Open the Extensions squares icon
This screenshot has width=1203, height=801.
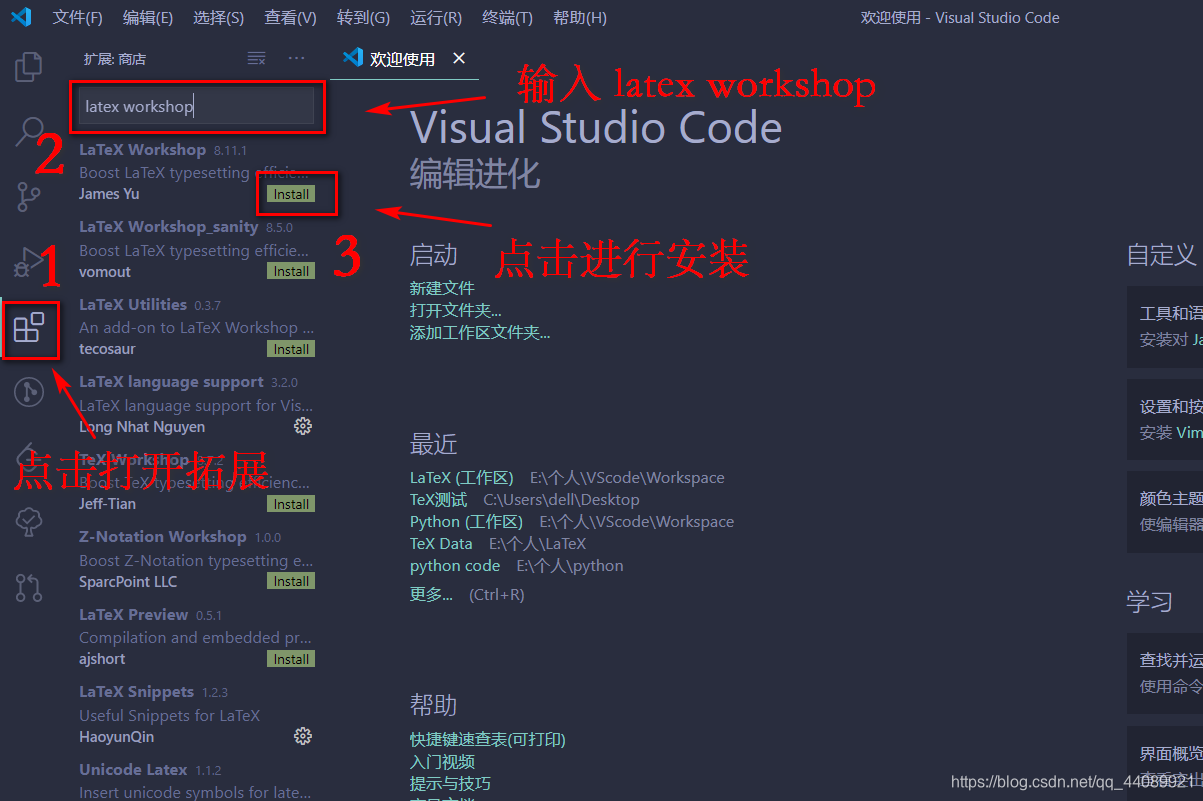pos(29,327)
